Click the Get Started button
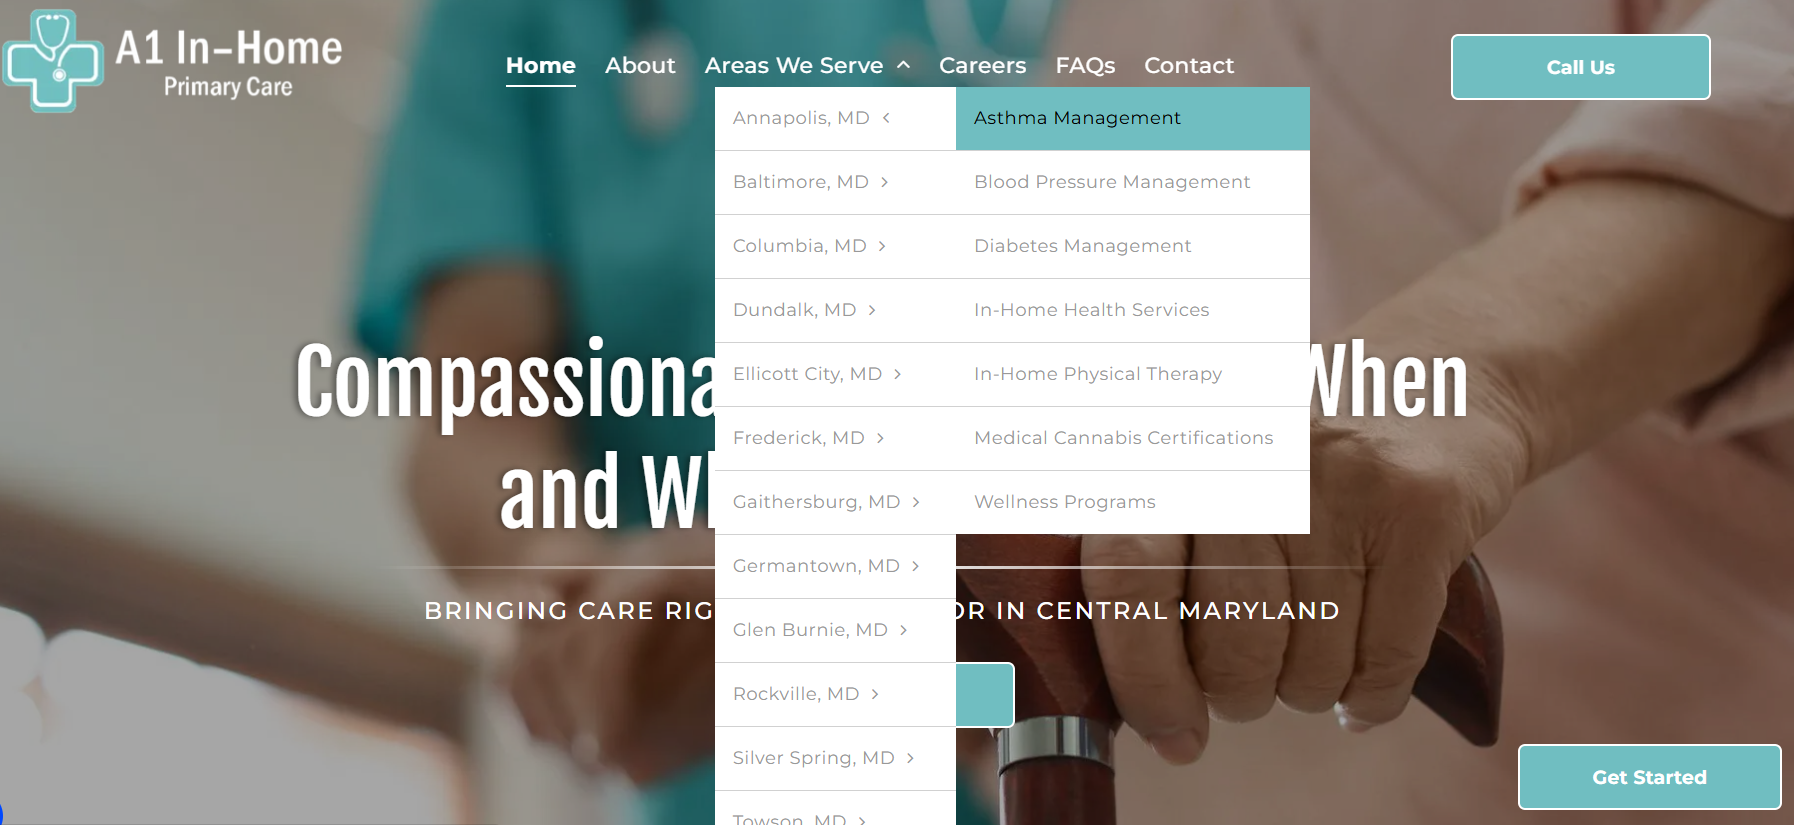The image size is (1794, 825). [x=1650, y=777]
